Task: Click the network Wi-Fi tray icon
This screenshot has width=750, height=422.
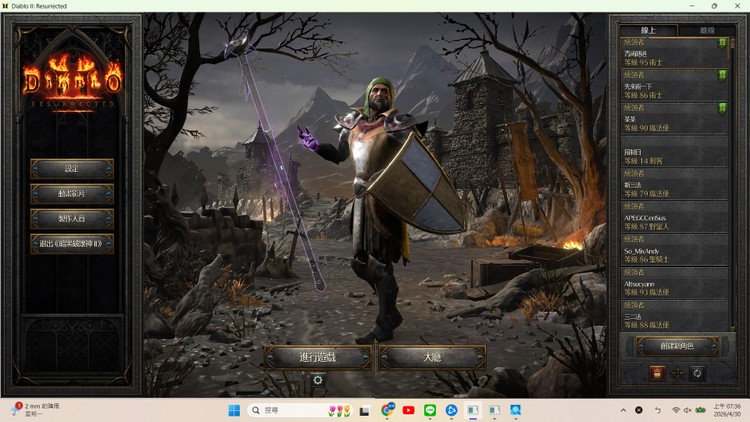Action: coord(676,410)
